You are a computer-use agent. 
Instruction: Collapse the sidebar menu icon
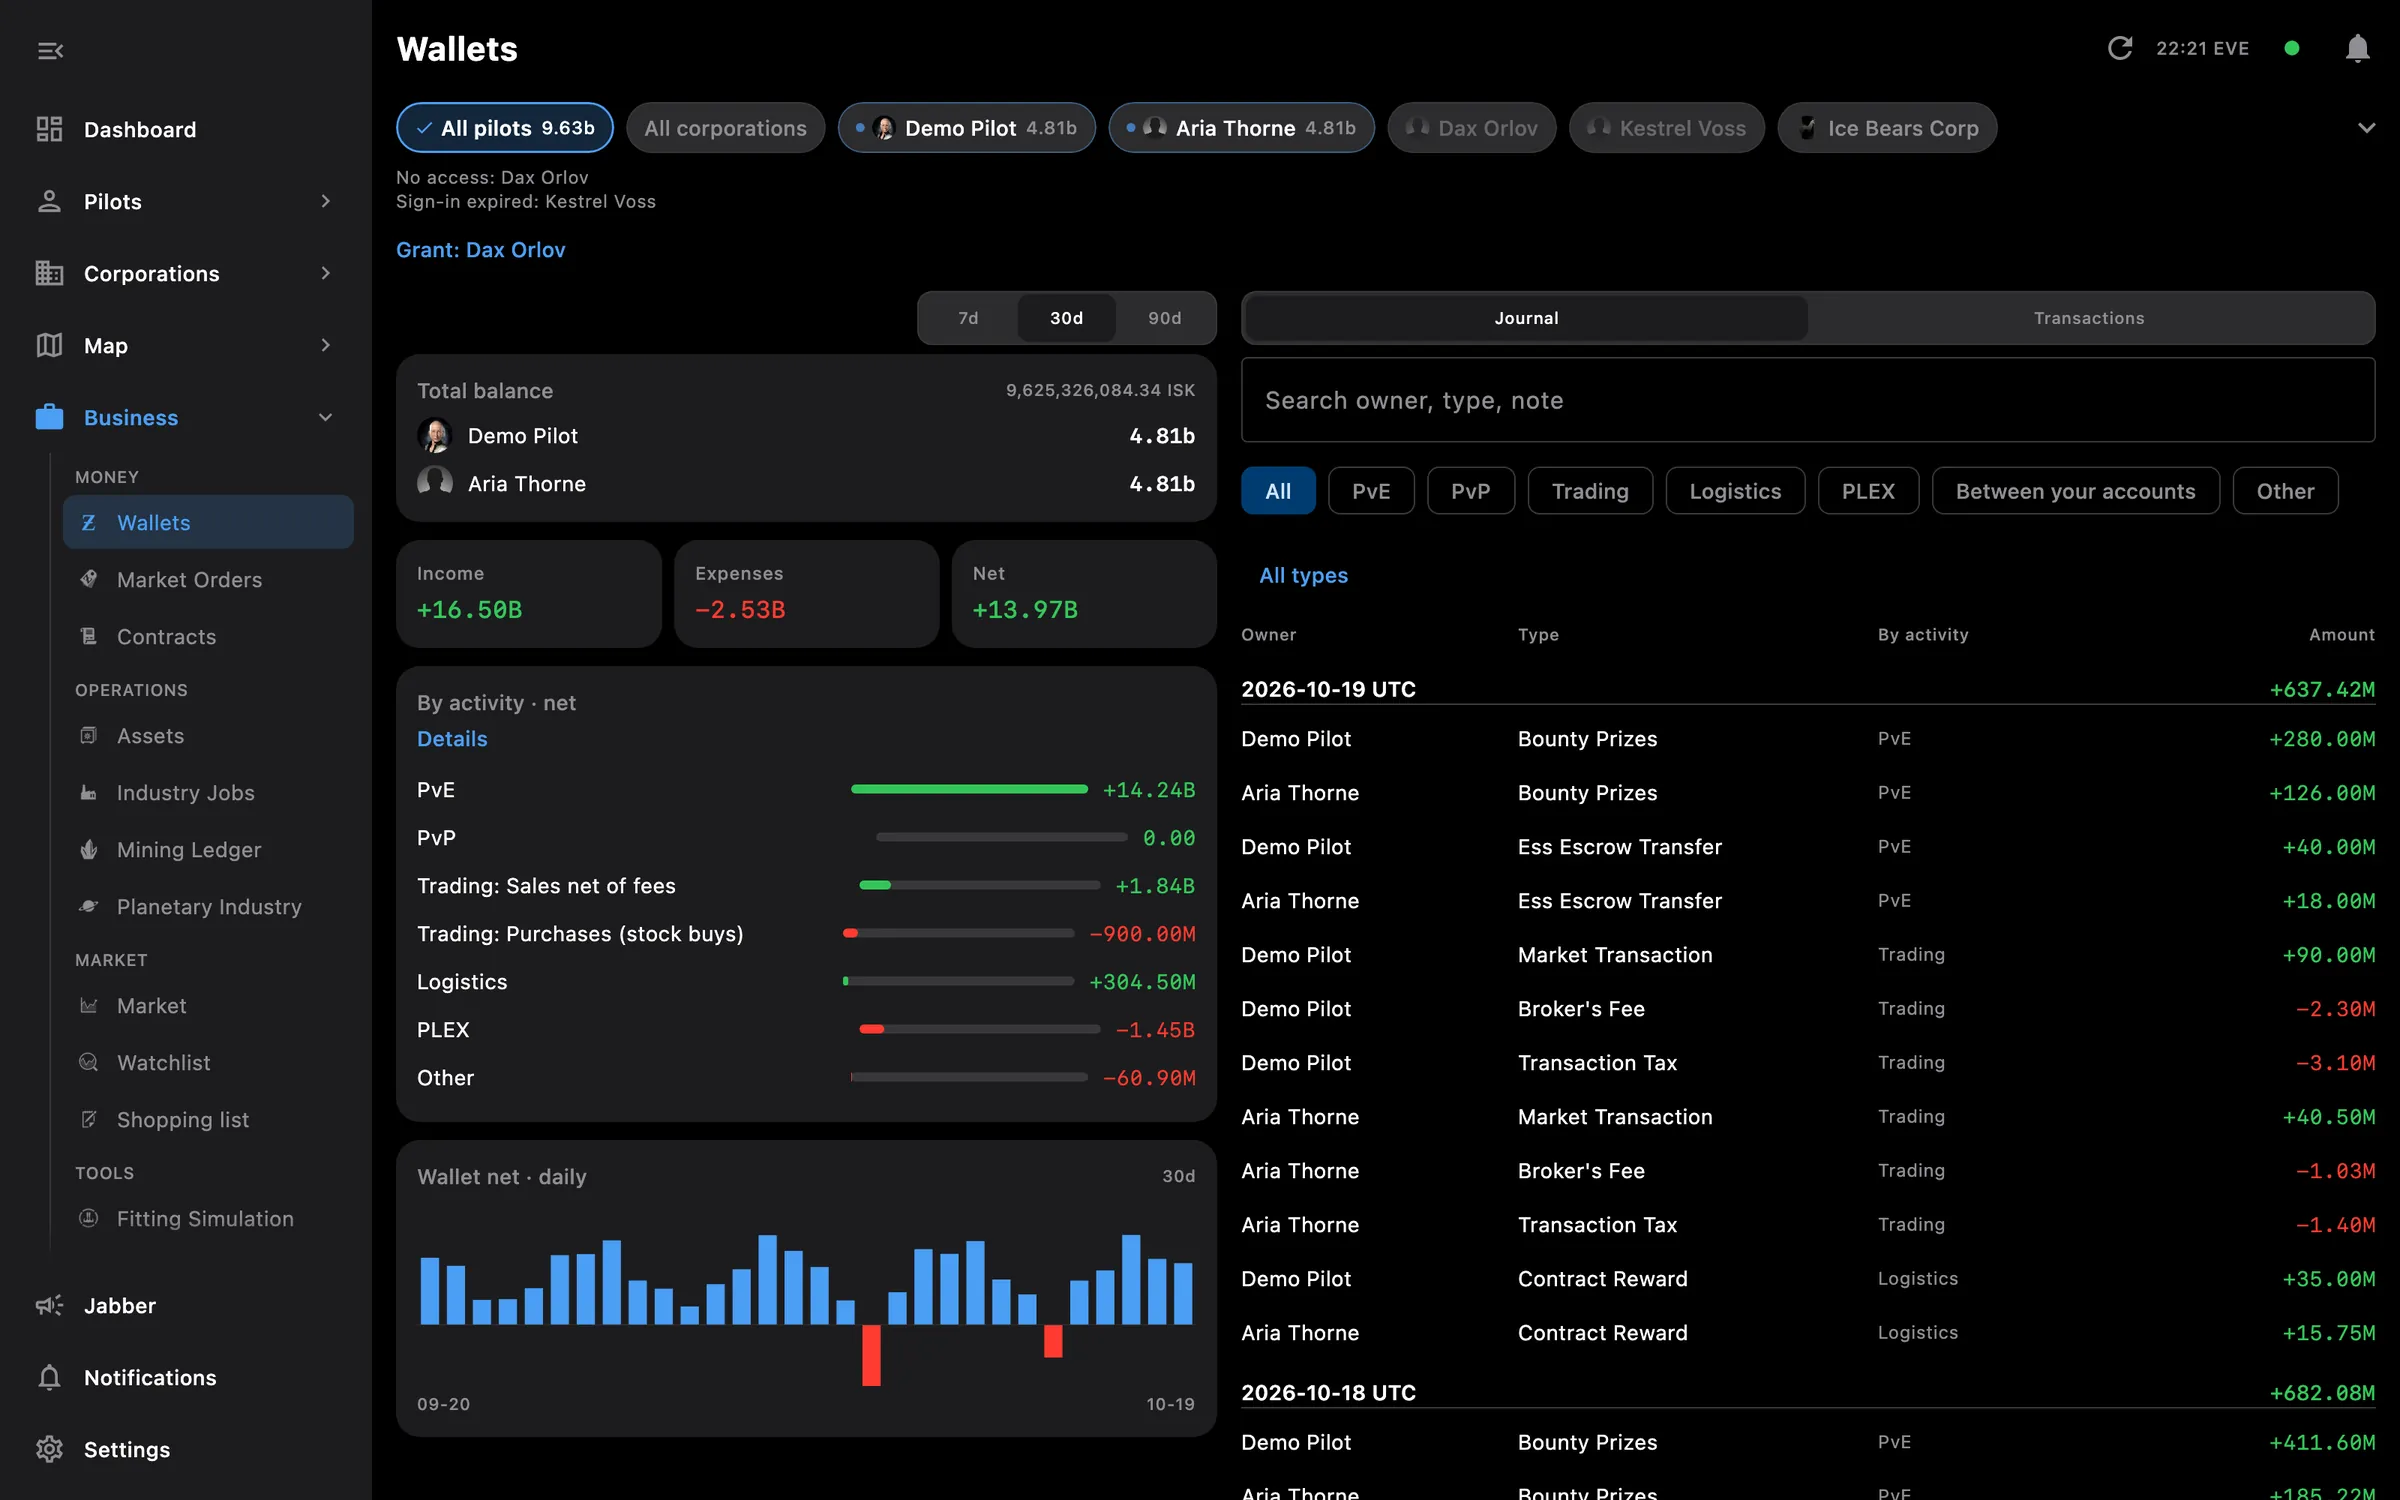(50, 50)
